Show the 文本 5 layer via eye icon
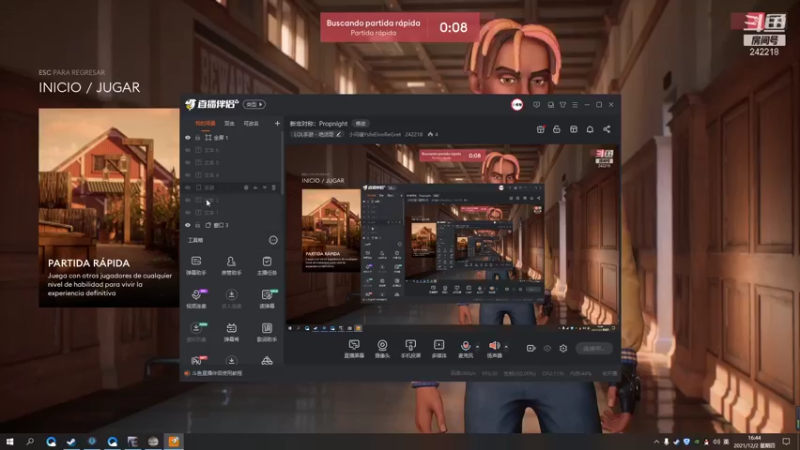The width and height of the screenshot is (800, 450). pyautogui.click(x=188, y=163)
